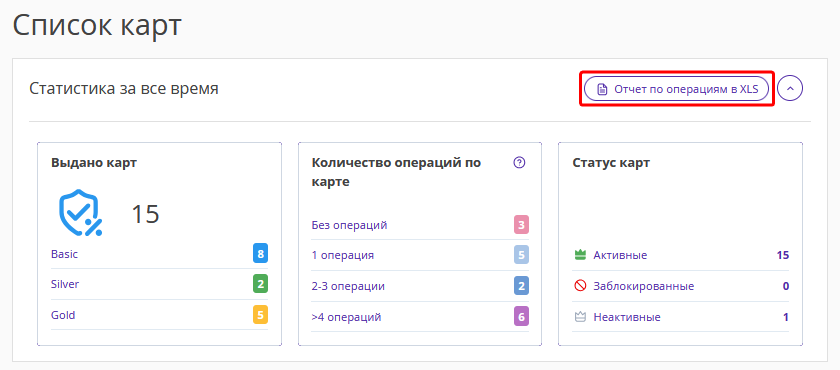Click the inactive cards count 1
Image resolution: width=840 pixels, height=370 pixels.
tap(786, 317)
